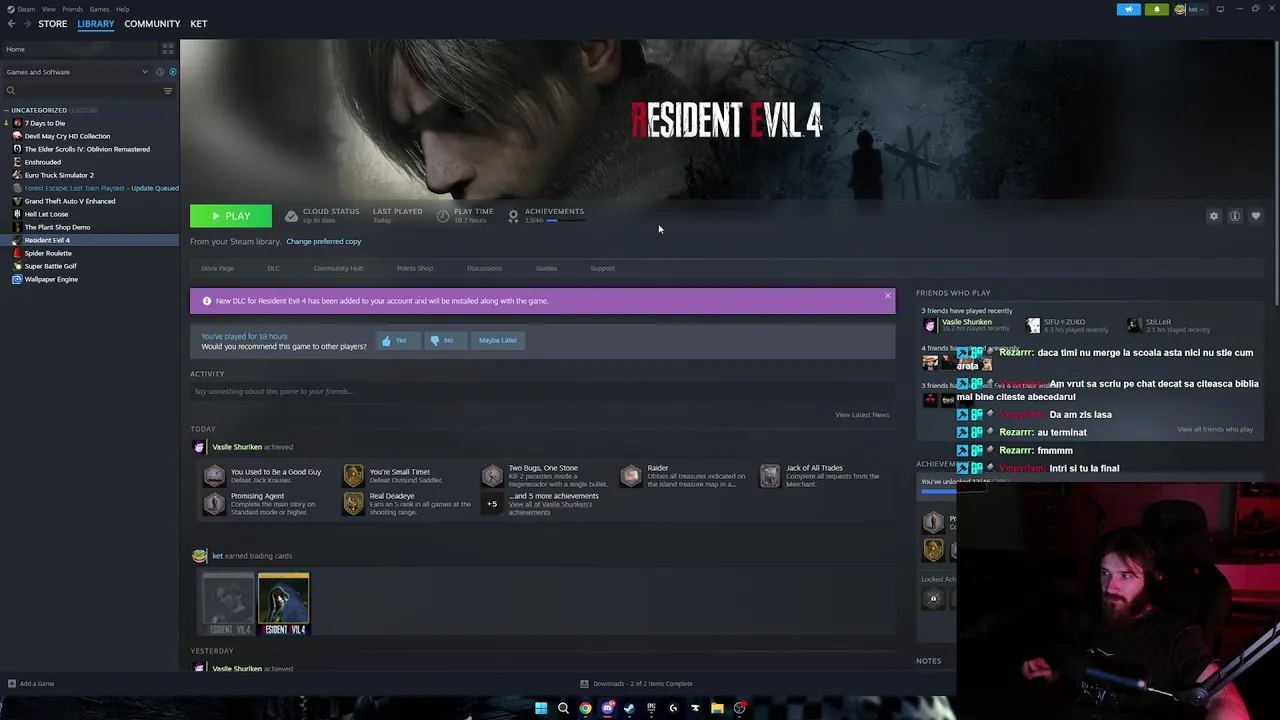This screenshot has width=1280, height=720.
Task: Open the STORE tab
Action: tap(52, 24)
